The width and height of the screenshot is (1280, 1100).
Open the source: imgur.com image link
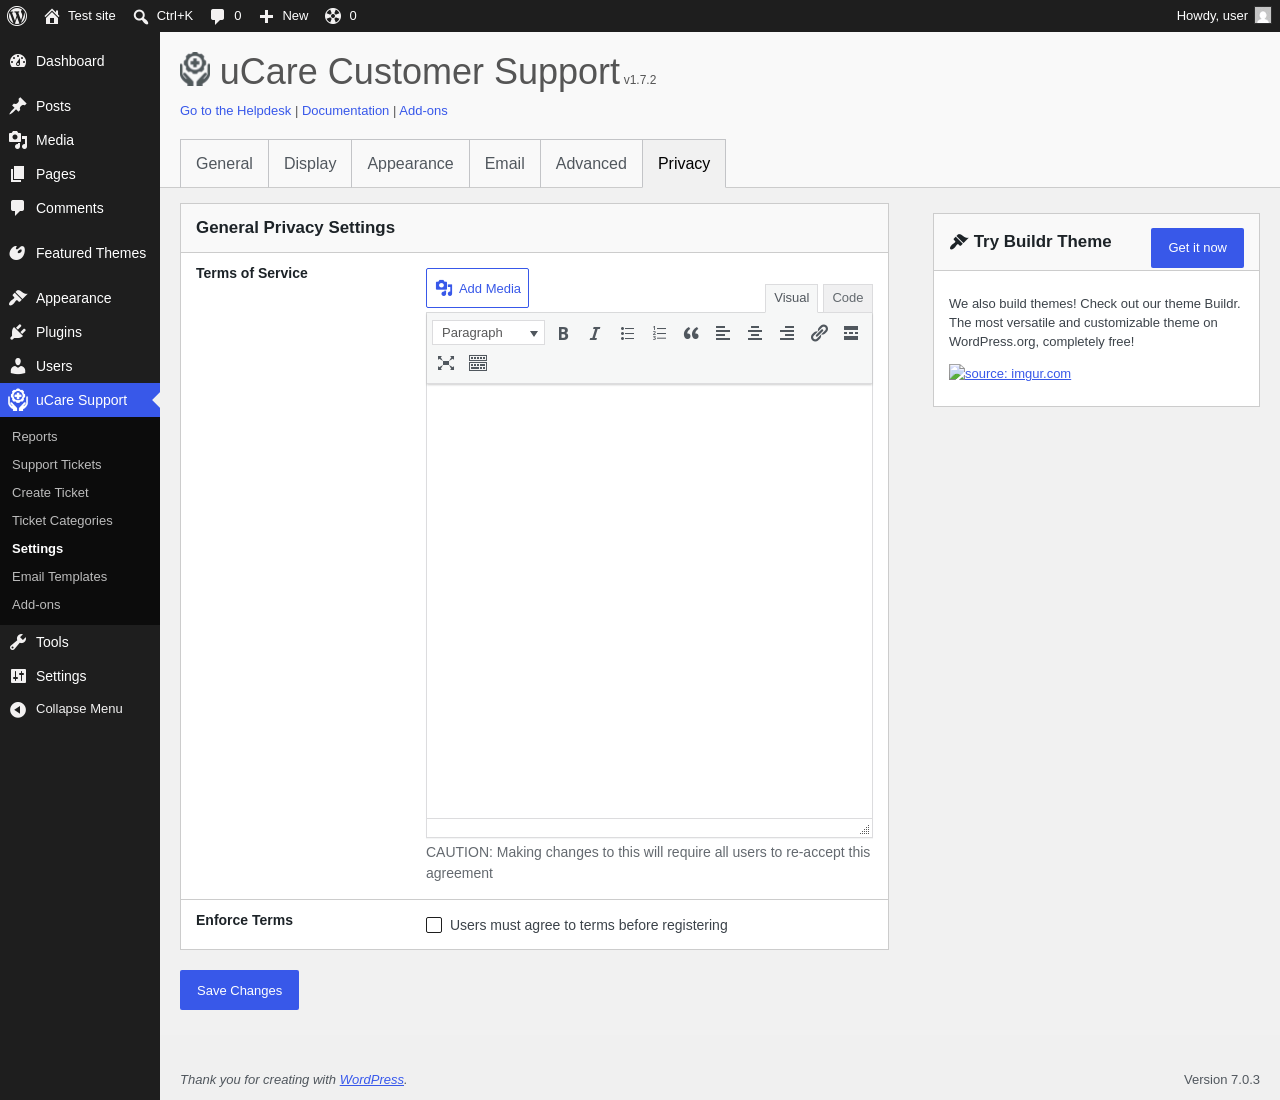pos(1010,374)
